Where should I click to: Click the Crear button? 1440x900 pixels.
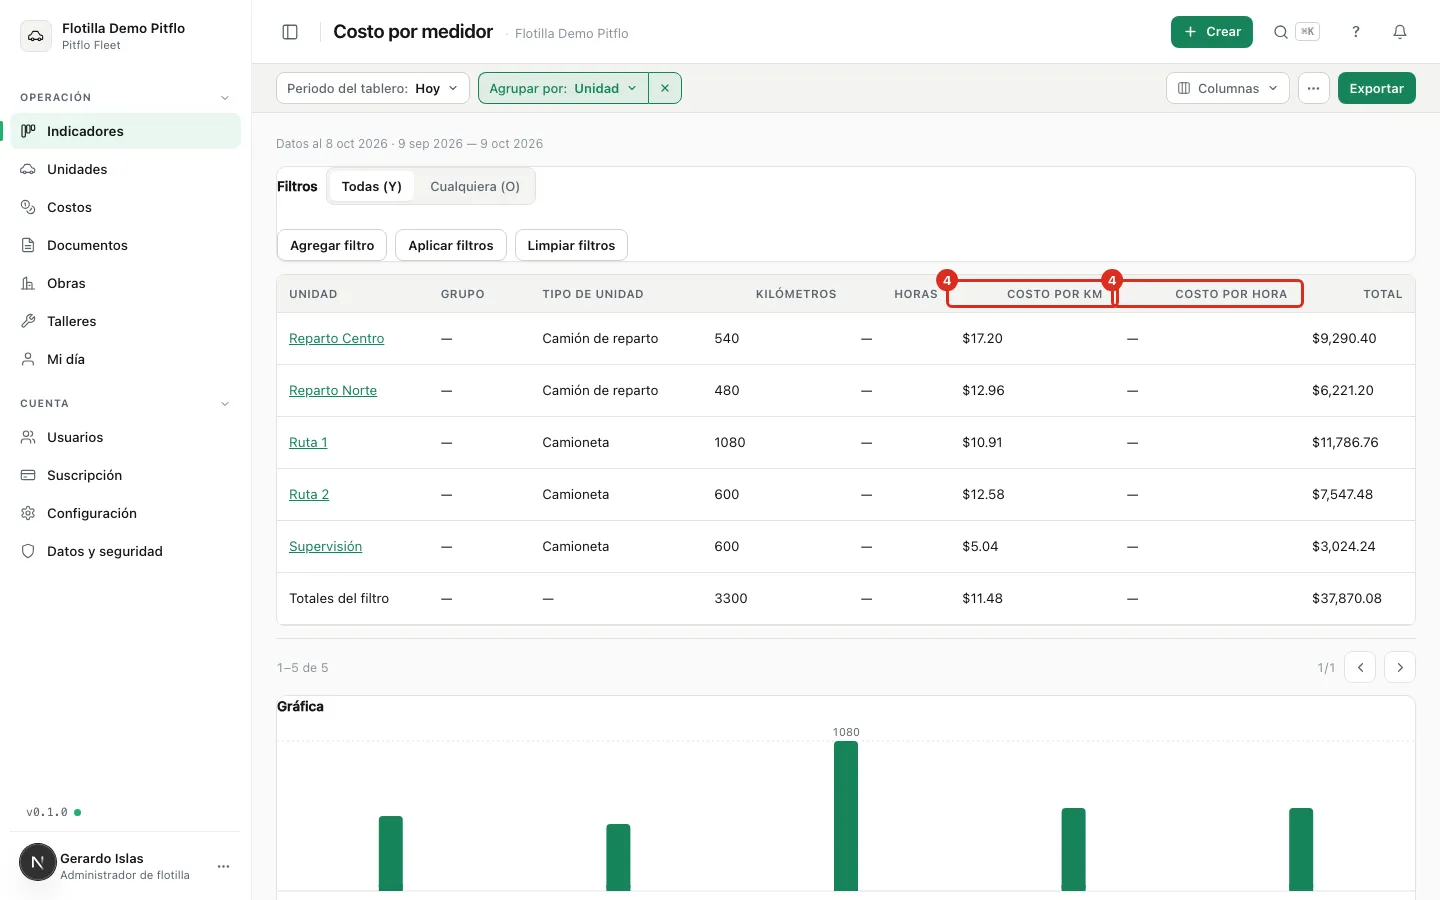point(1212,32)
